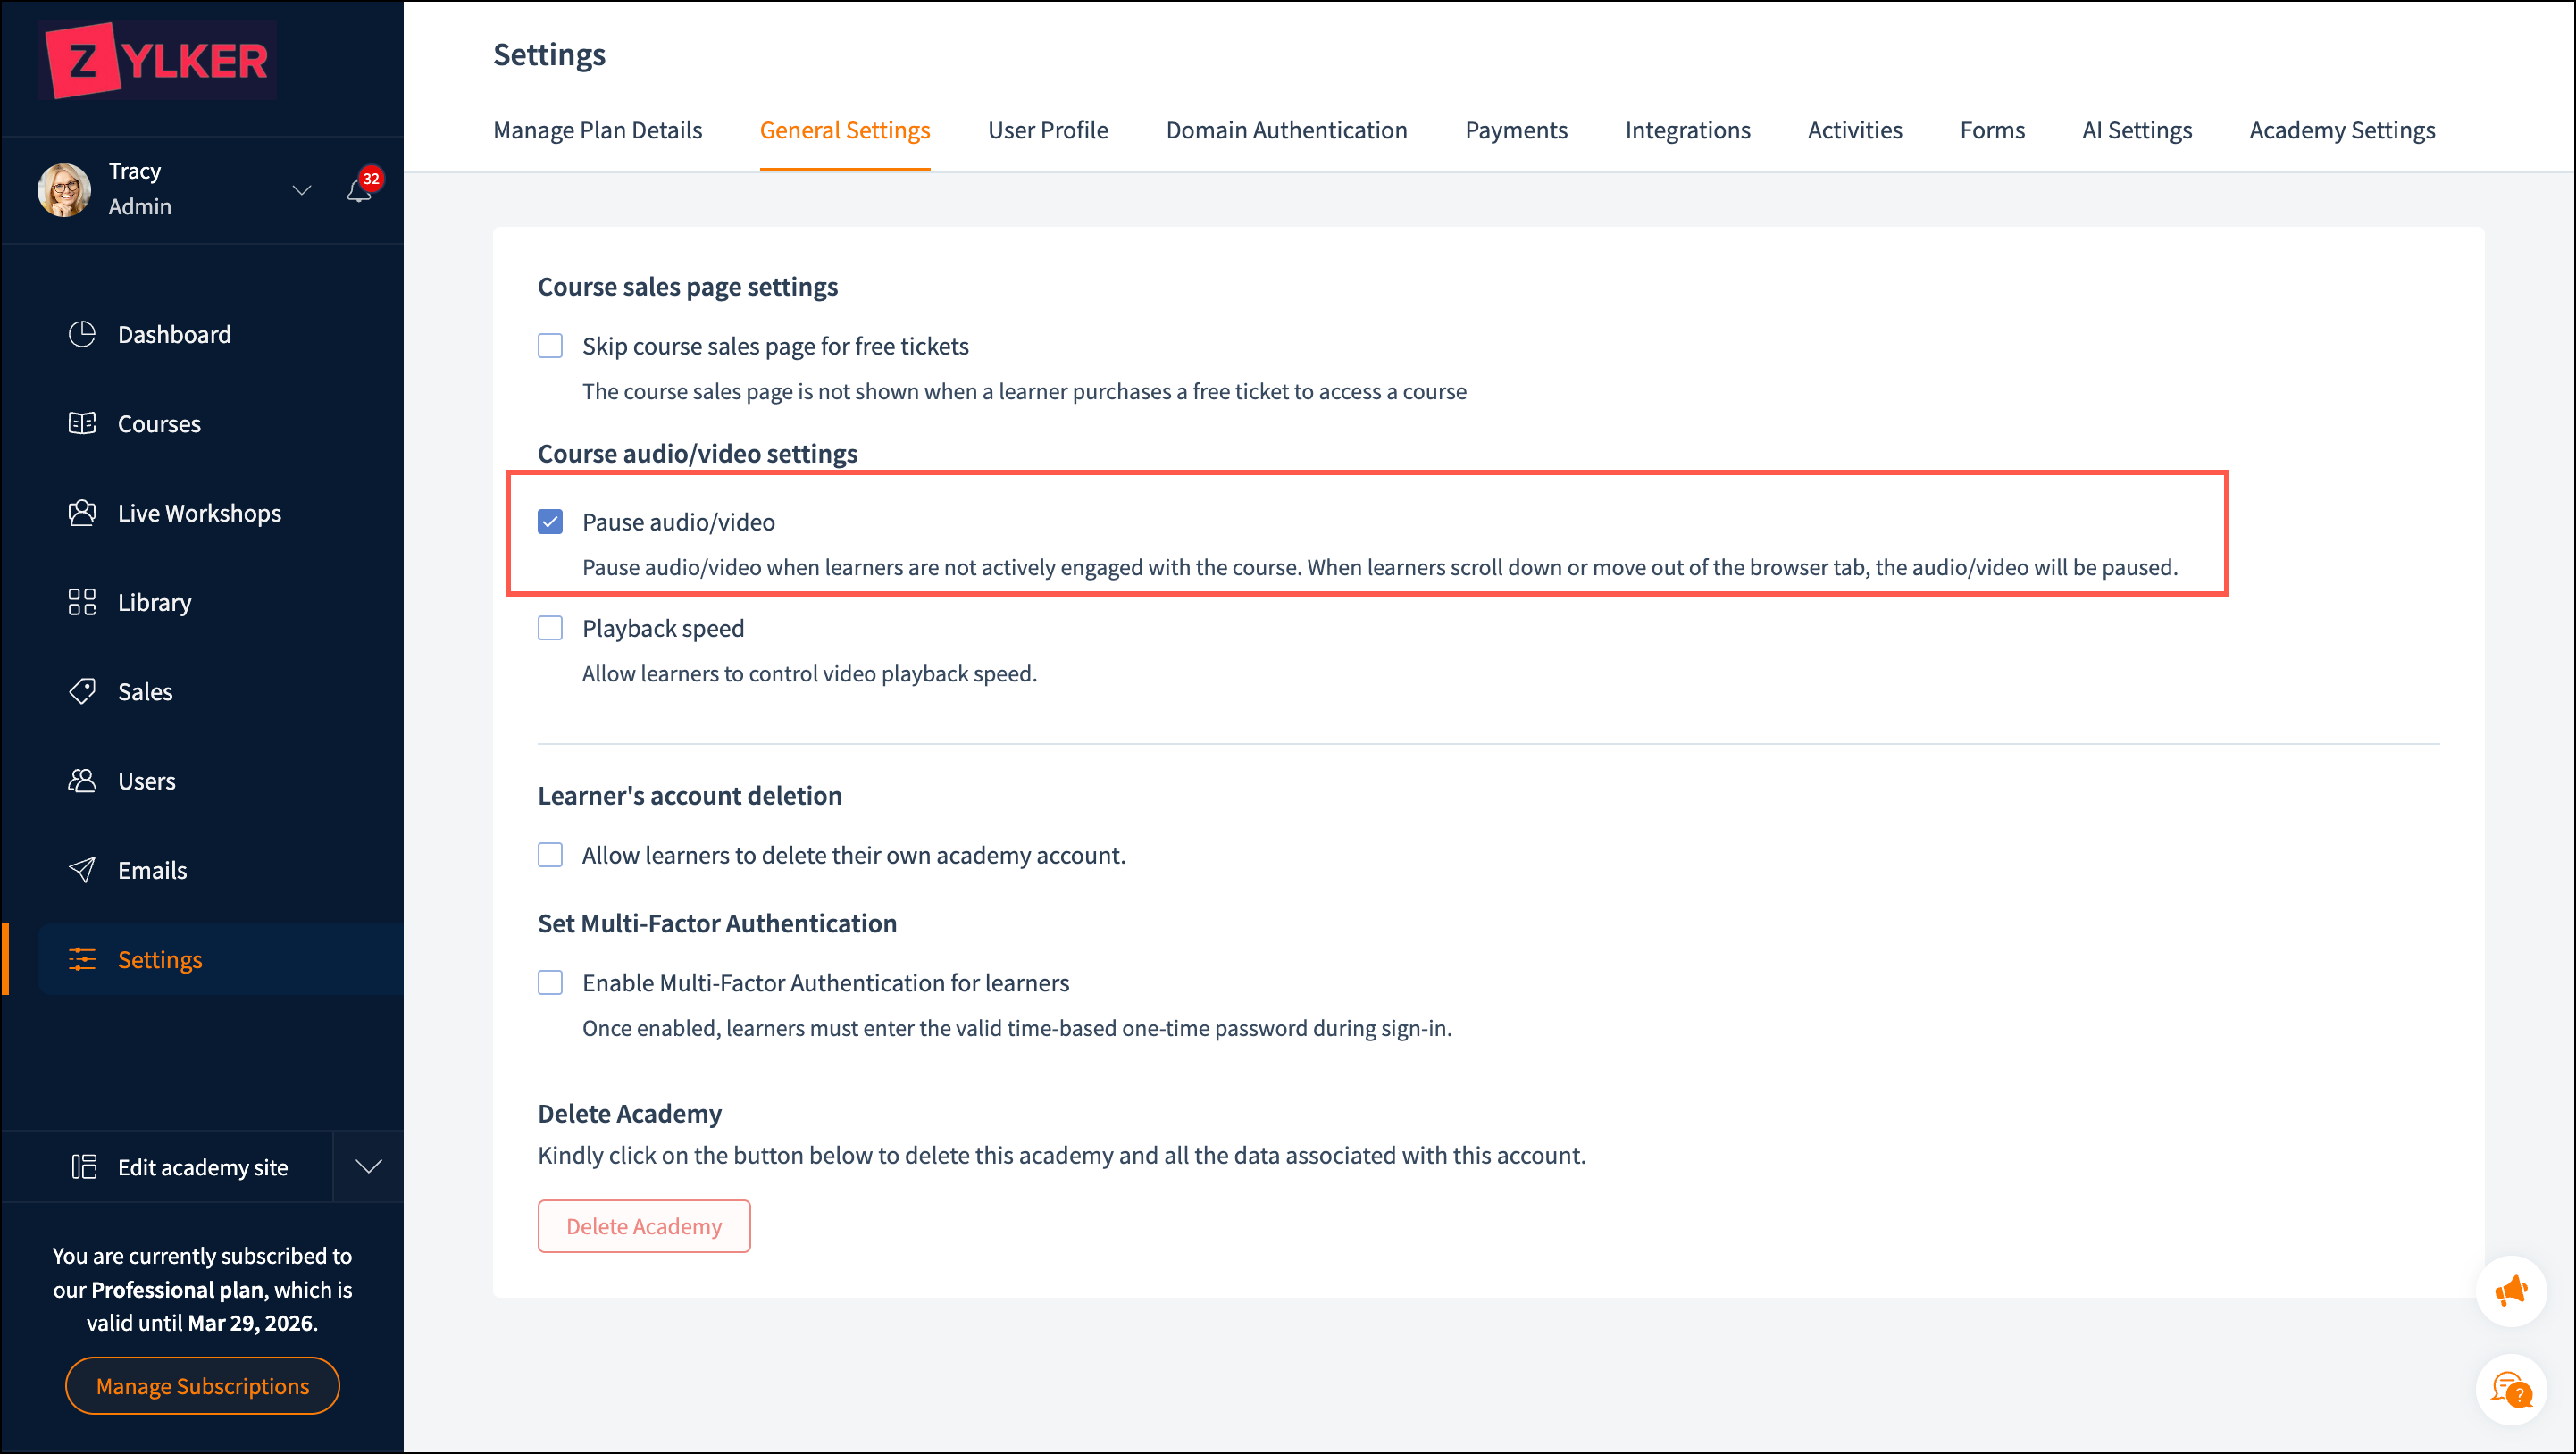Enable the Playback speed checkbox
Screen dimensions: 2576x1454
tap(550, 628)
